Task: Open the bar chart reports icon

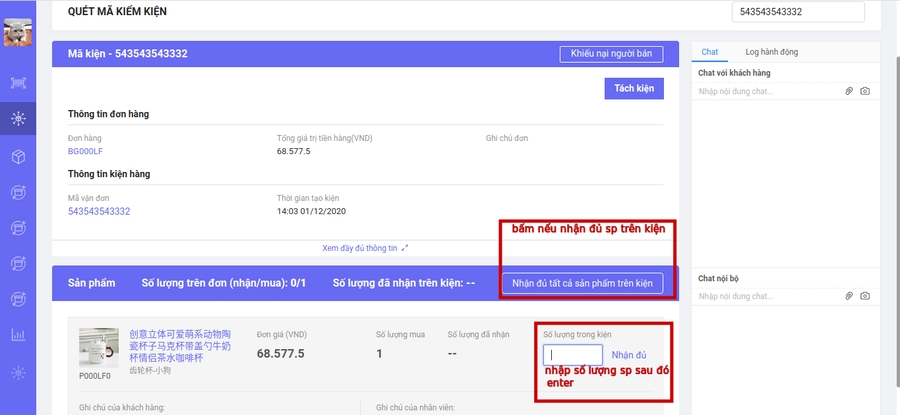Action: 17,334
